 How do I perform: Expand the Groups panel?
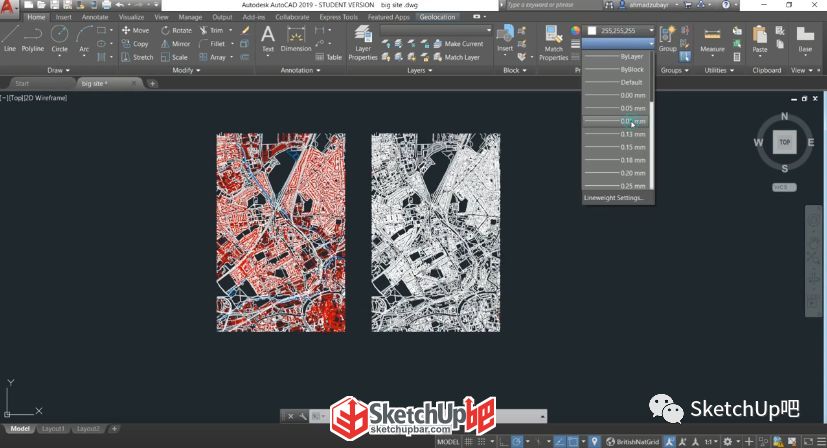pos(675,70)
